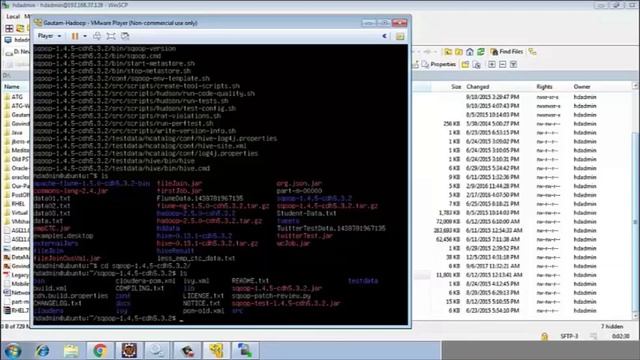Go to root directory icon in WinSCP remote panel

459,52
